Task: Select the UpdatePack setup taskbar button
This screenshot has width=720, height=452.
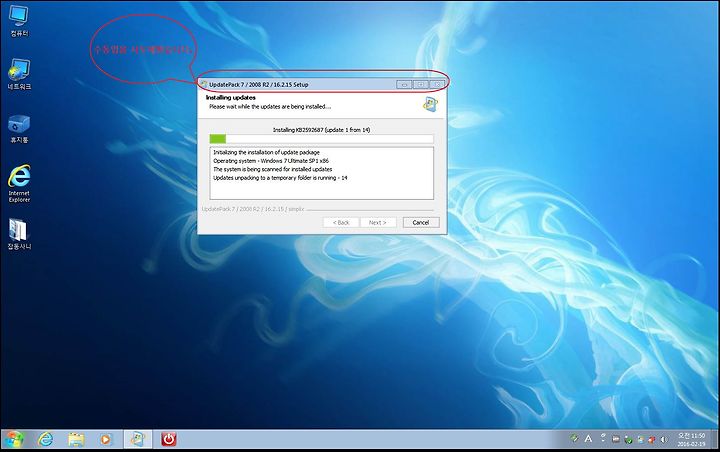Action: click(x=137, y=440)
